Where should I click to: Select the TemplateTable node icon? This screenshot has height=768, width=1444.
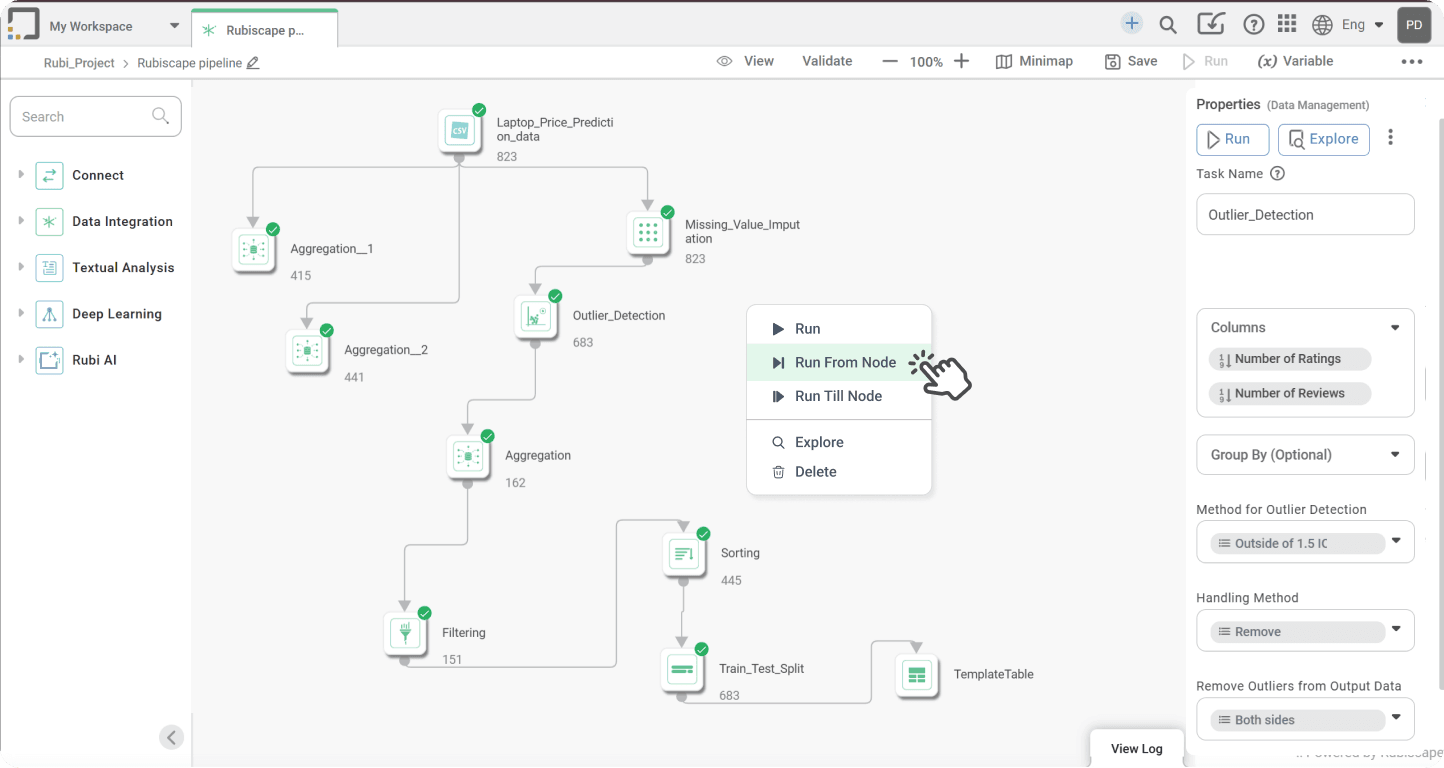(916, 675)
